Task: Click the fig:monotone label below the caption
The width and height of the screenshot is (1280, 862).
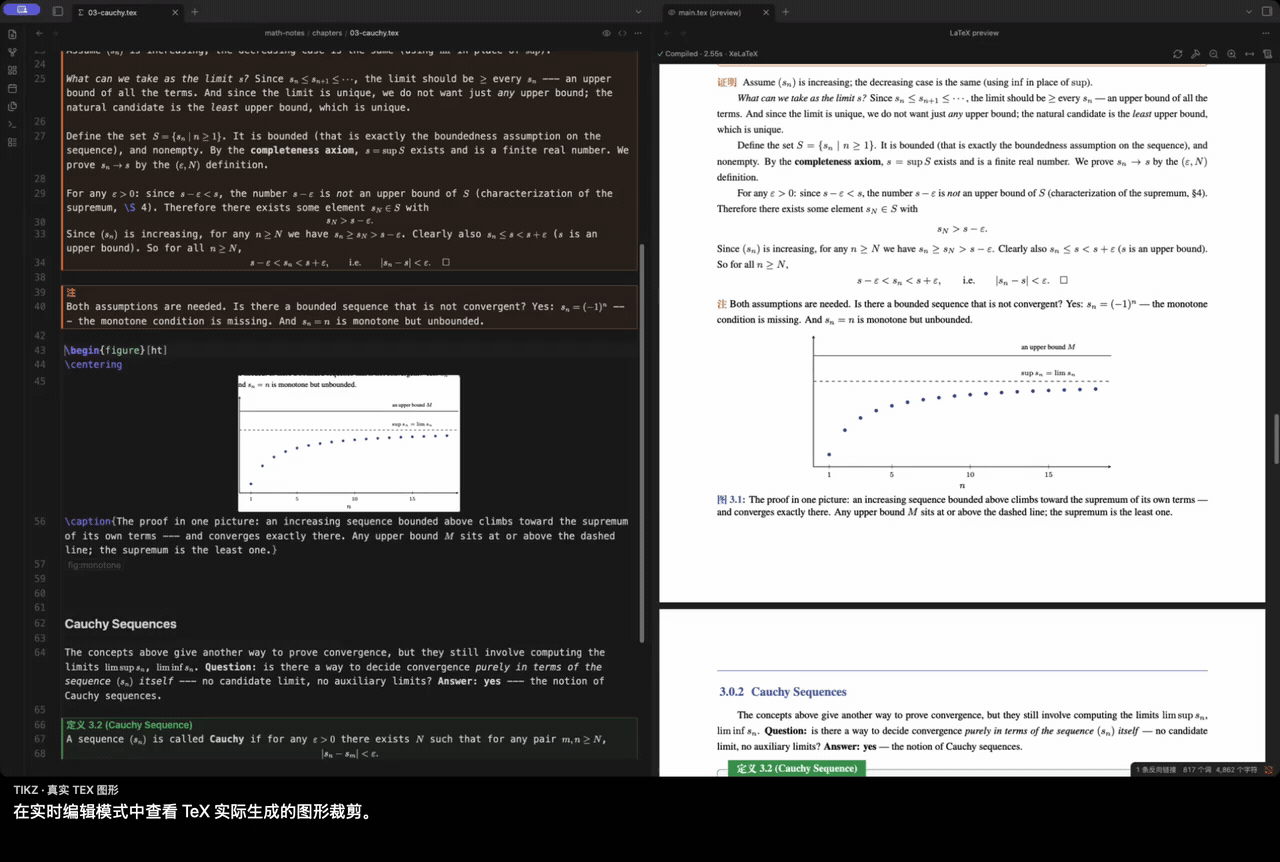Action: coord(94,565)
